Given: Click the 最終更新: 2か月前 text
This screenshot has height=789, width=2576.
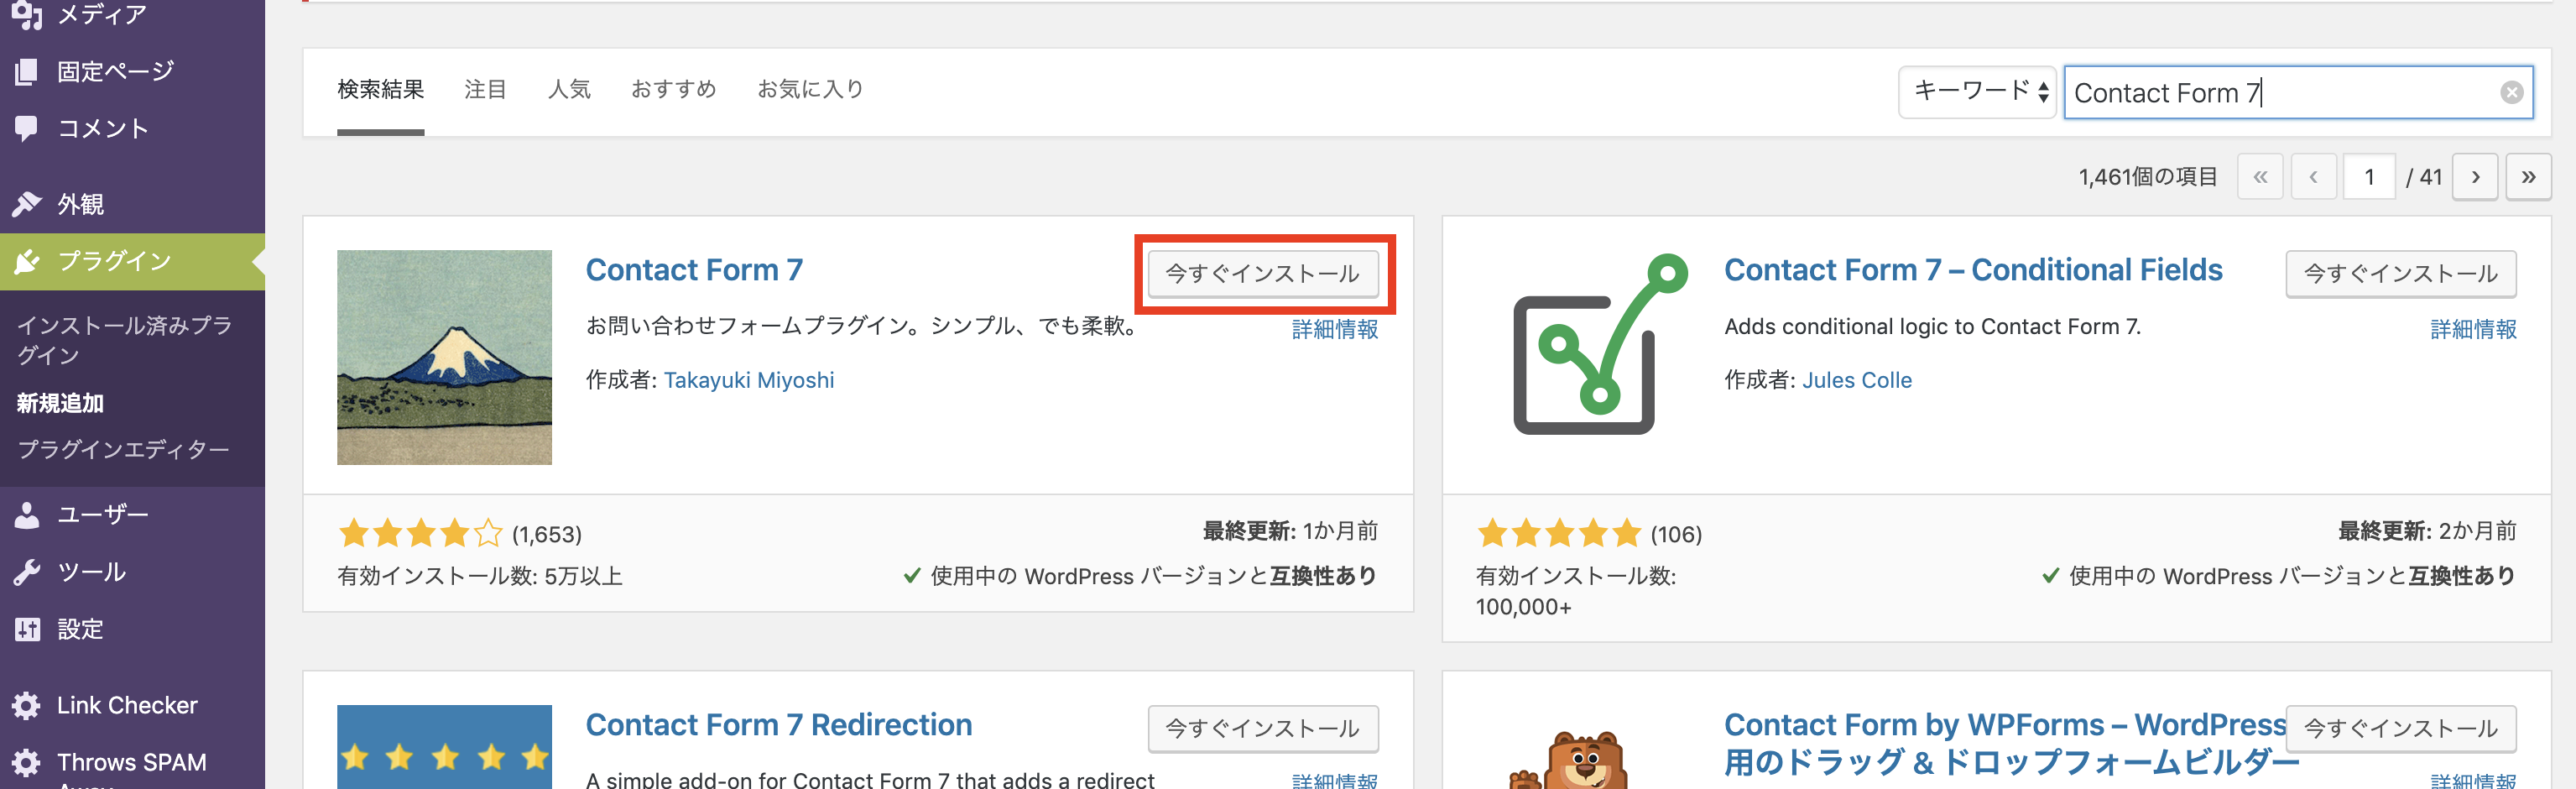Looking at the screenshot, I should pyautogui.click(x=2427, y=531).
